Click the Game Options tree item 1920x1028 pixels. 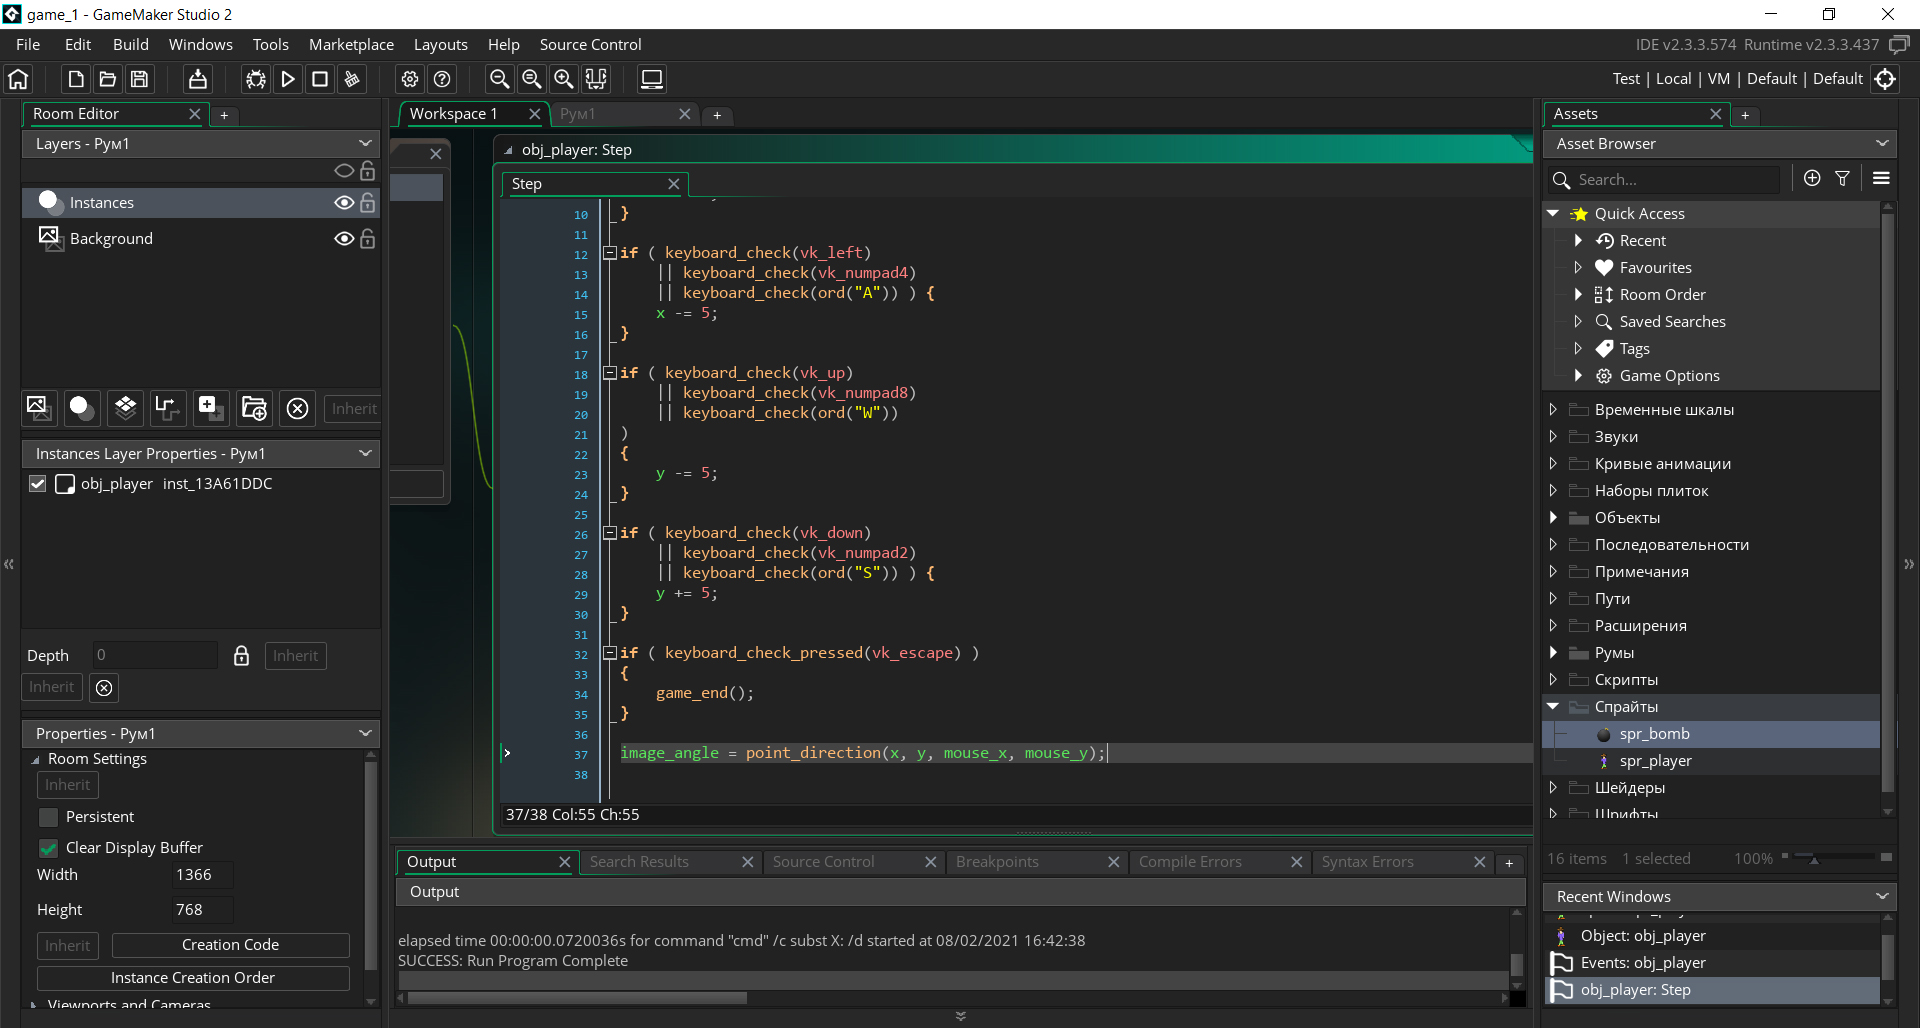pyautogui.click(x=1669, y=376)
